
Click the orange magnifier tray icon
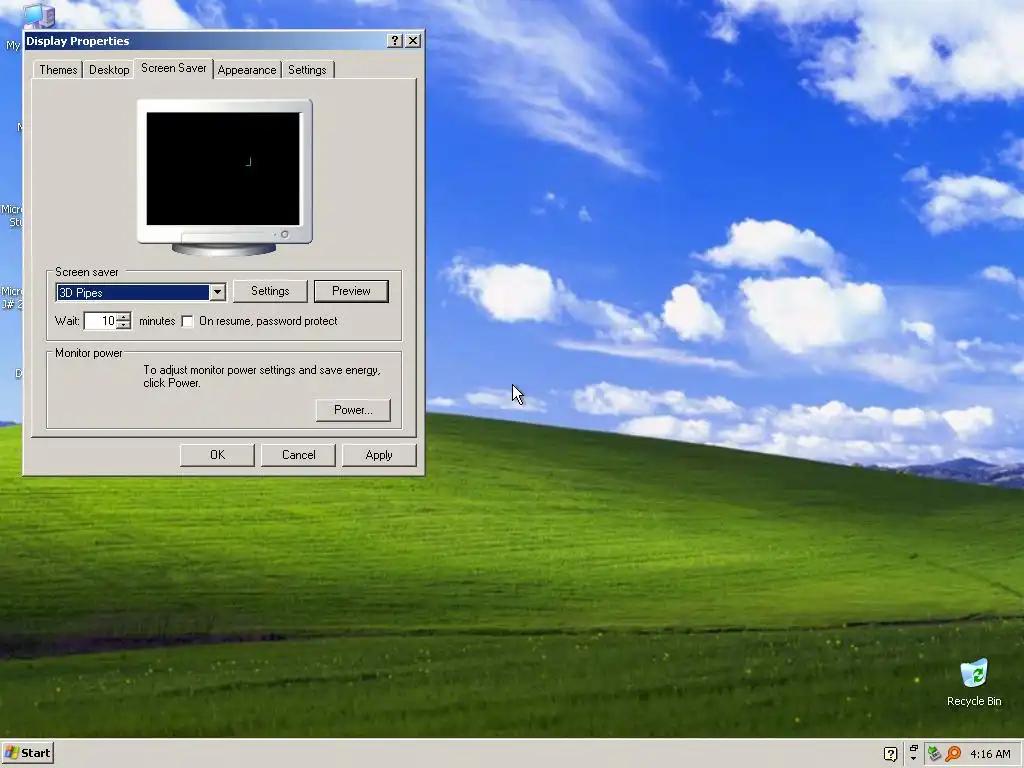pyautogui.click(x=953, y=754)
